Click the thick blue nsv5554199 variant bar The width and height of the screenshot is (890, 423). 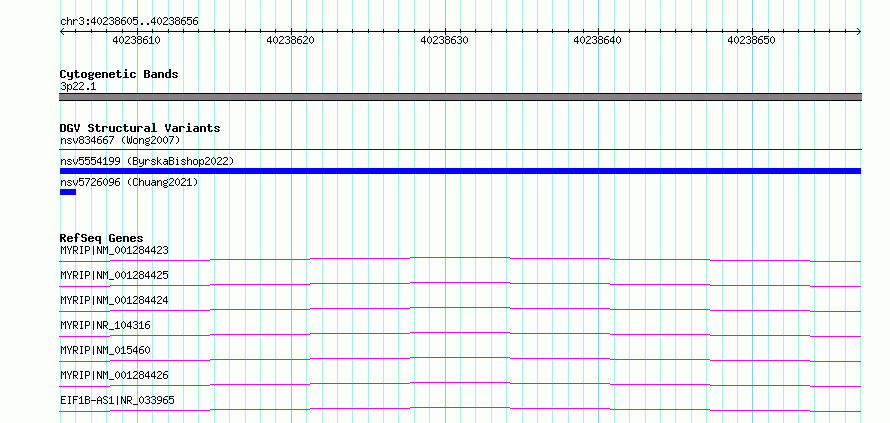tap(460, 171)
